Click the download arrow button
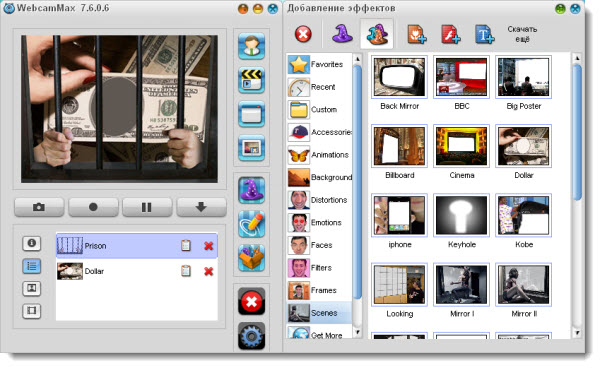The image size is (600, 368). click(201, 207)
